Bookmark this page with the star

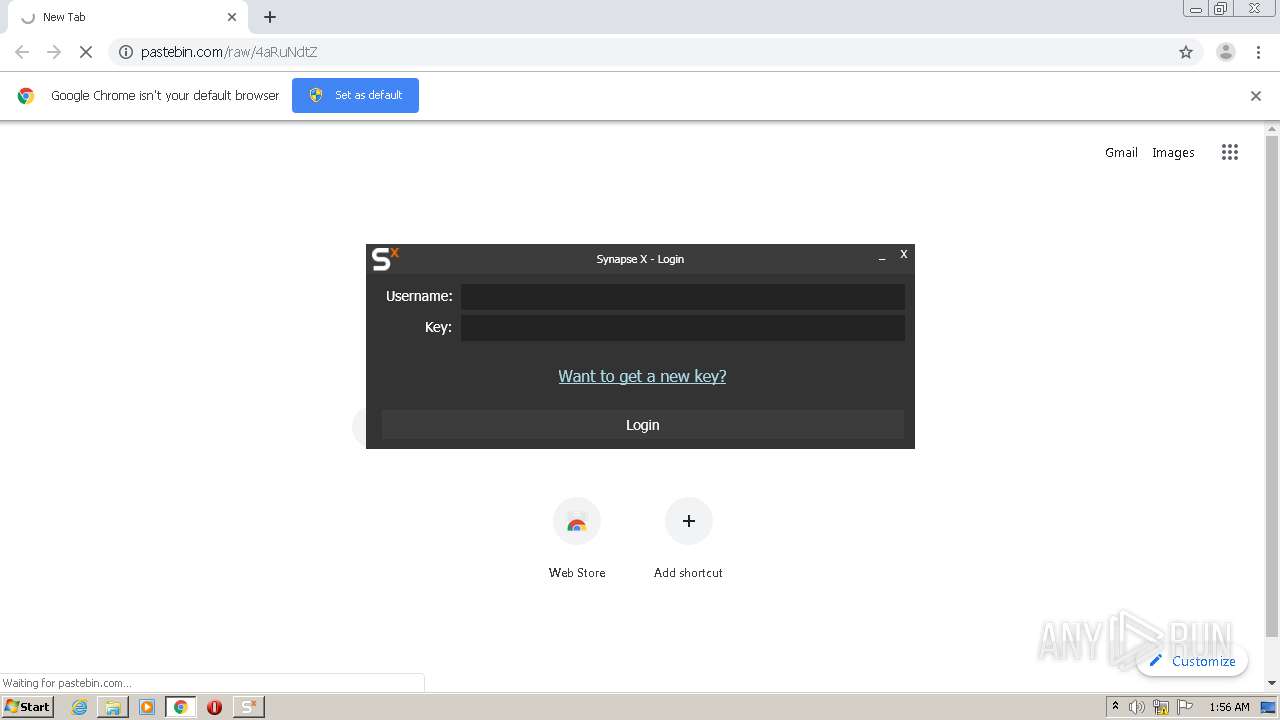coord(1186,52)
